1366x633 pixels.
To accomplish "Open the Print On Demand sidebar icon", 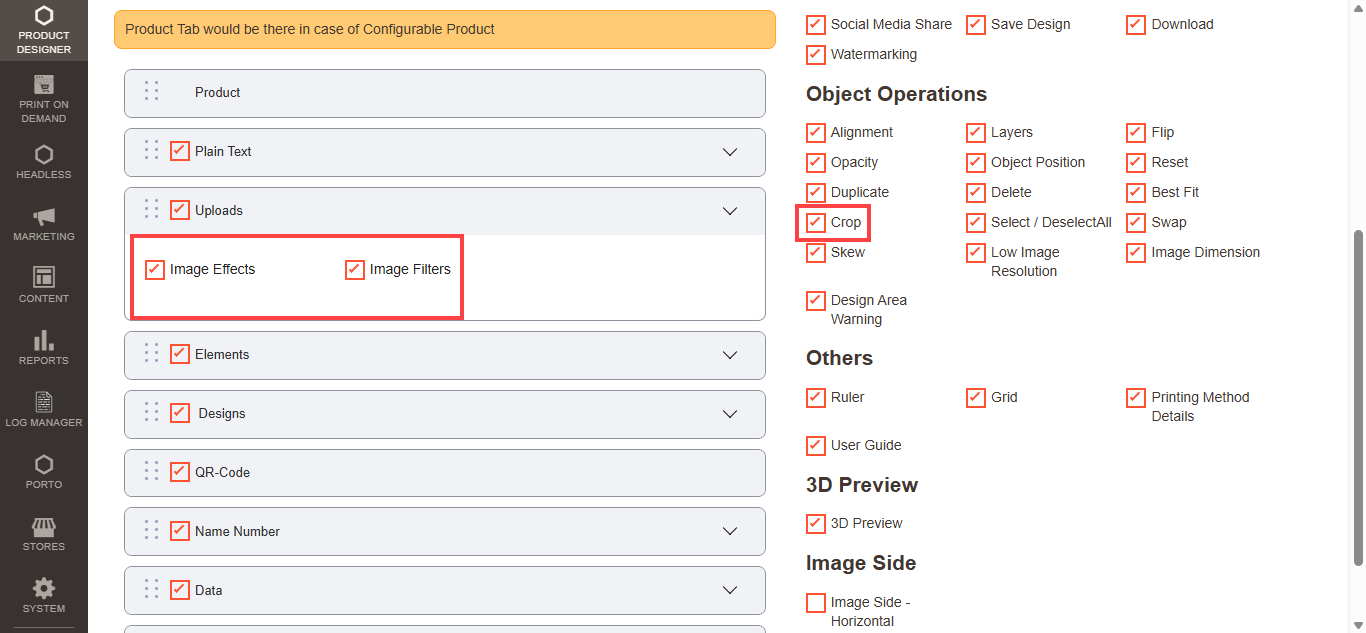I will pos(44,85).
